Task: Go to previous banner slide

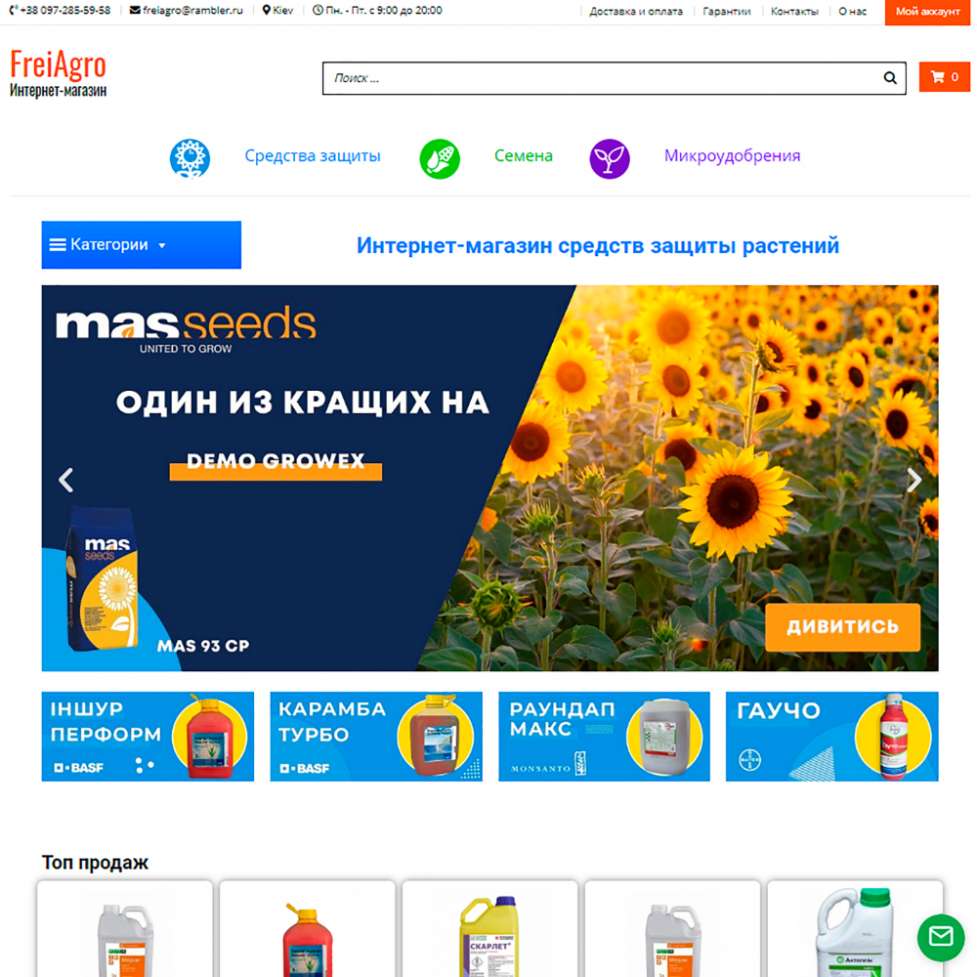Action: 66,480
